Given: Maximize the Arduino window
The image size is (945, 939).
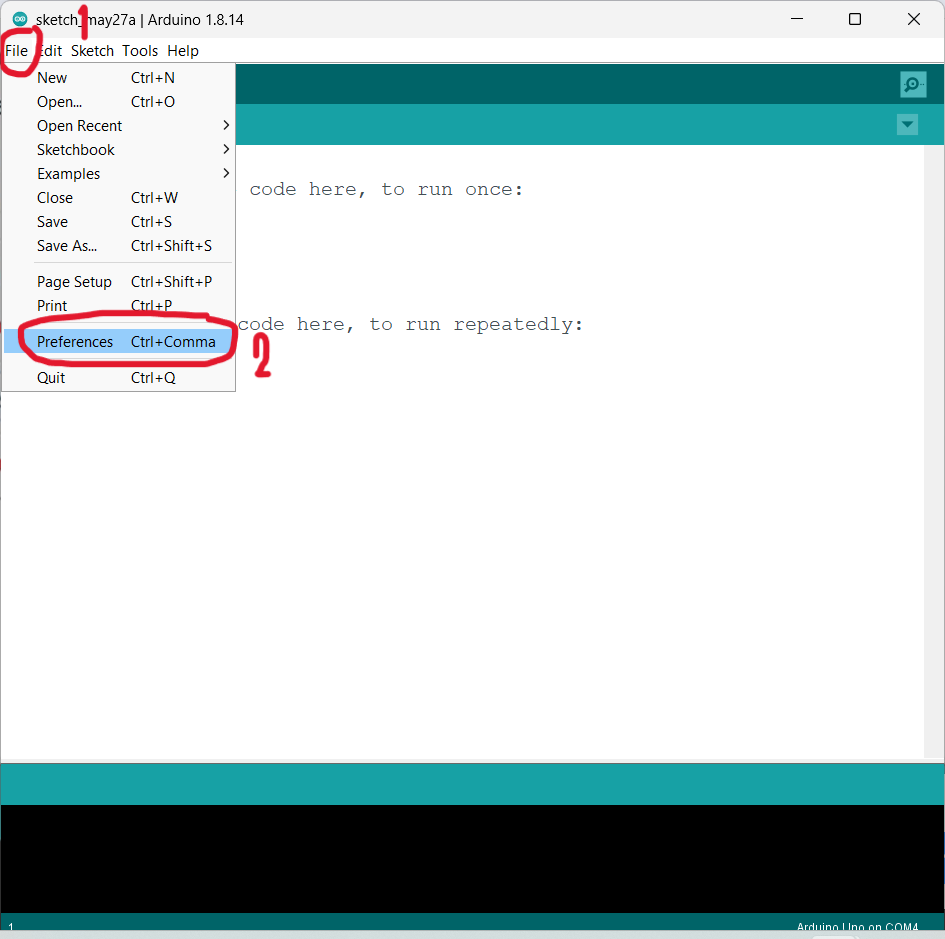Looking at the screenshot, I should (855, 19).
